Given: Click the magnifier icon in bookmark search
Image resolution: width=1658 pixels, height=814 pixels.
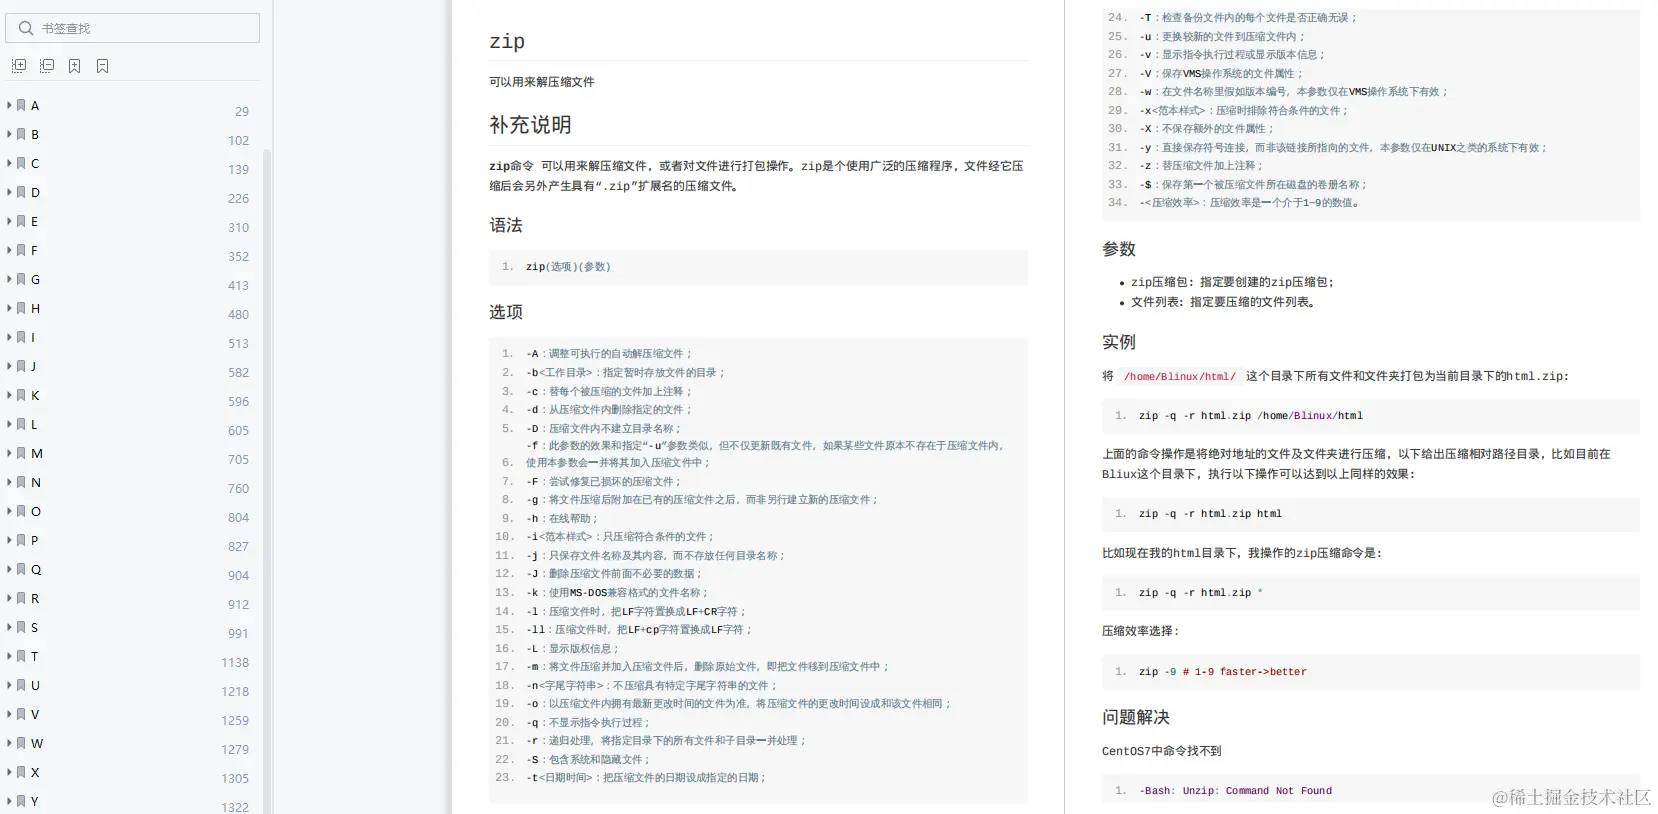Looking at the screenshot, I should point(26,28).
